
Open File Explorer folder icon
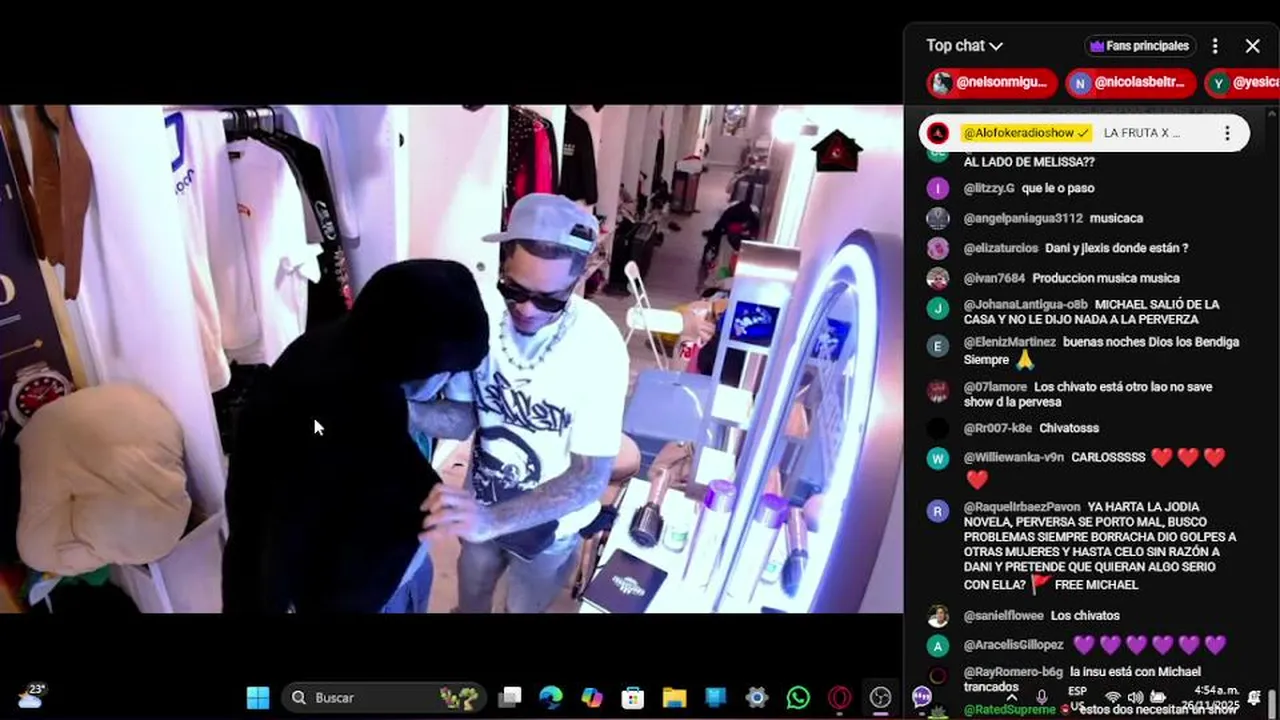(674, 697)
